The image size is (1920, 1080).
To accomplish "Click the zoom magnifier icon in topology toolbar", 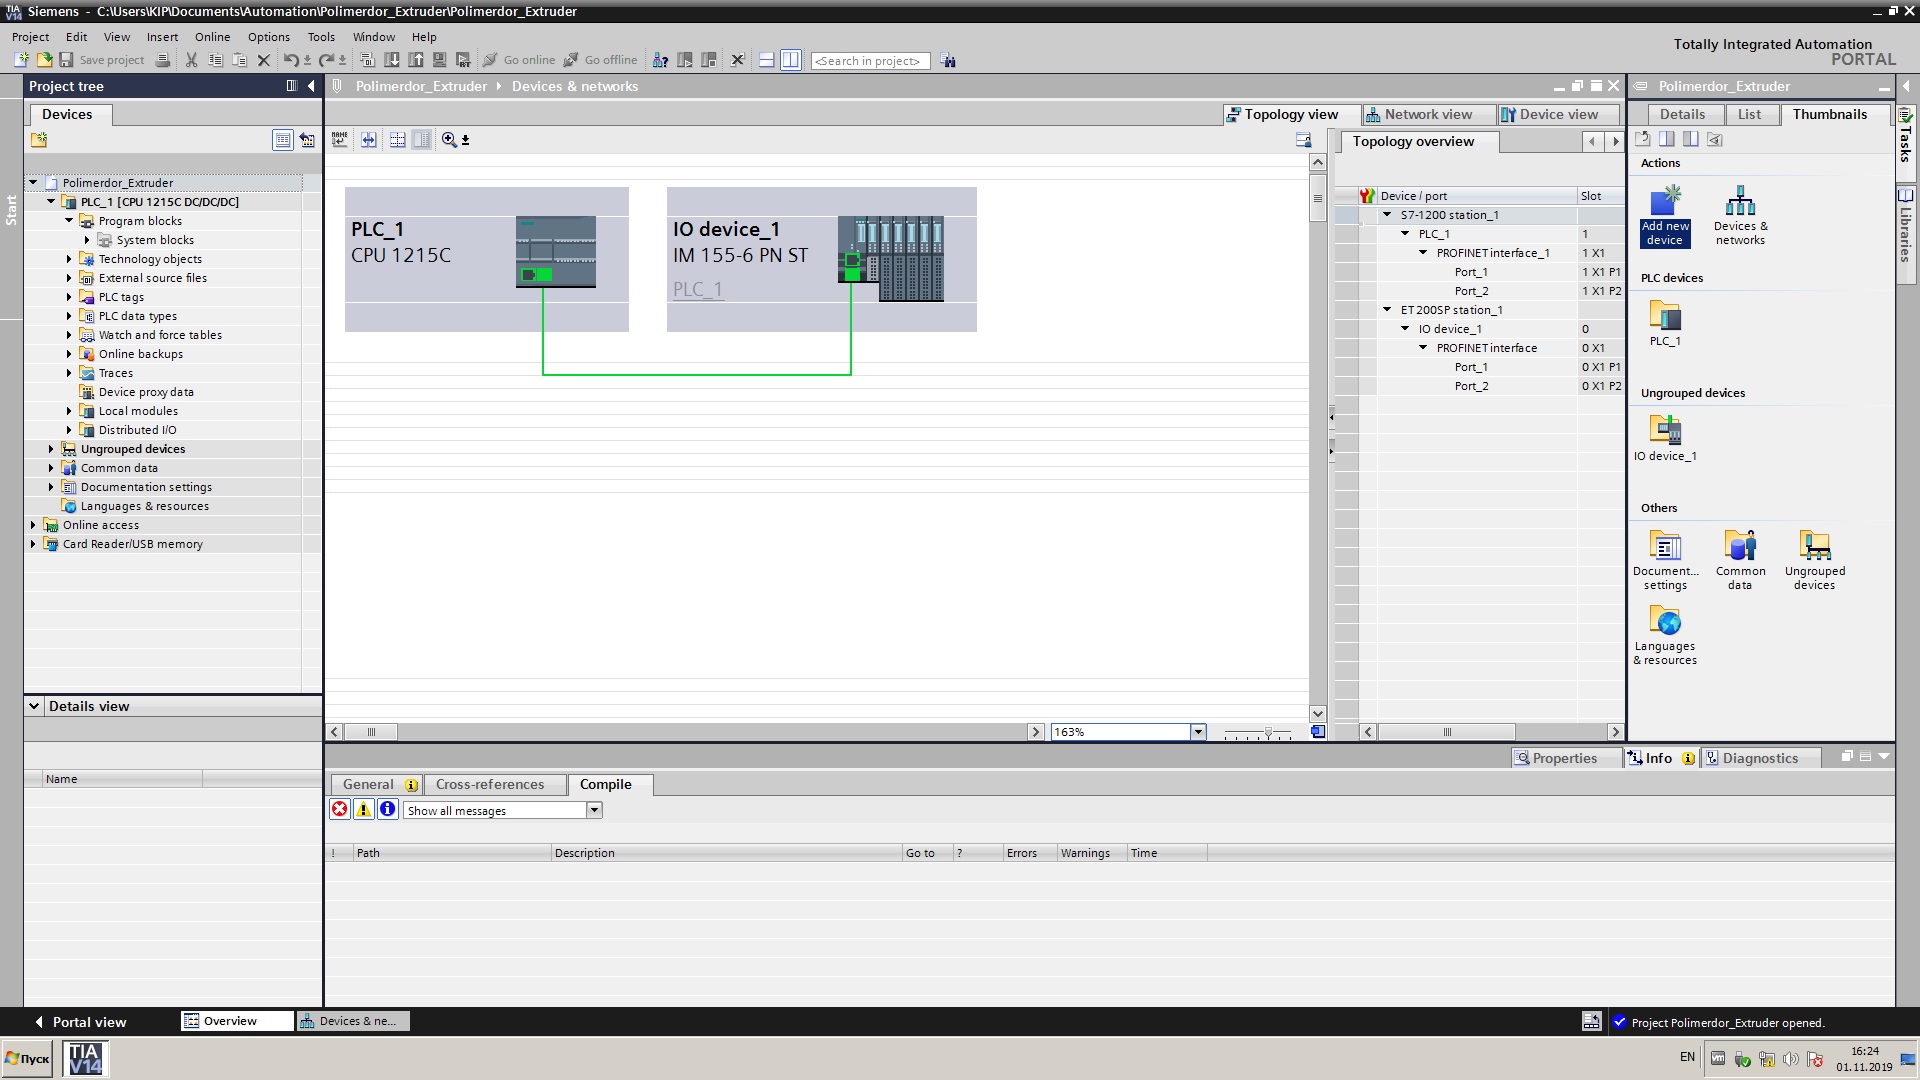I will pos(449,140).
